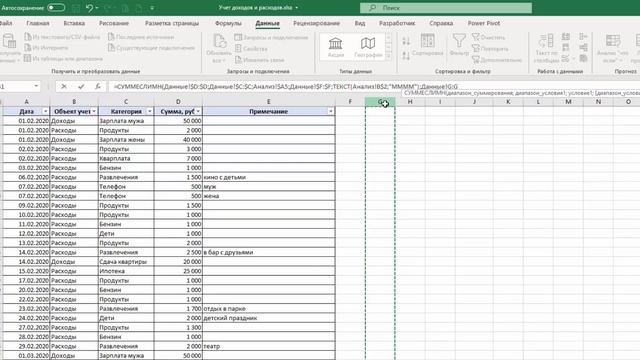Select column G header
Screen dimensions: 640x360
pos(380,102)
